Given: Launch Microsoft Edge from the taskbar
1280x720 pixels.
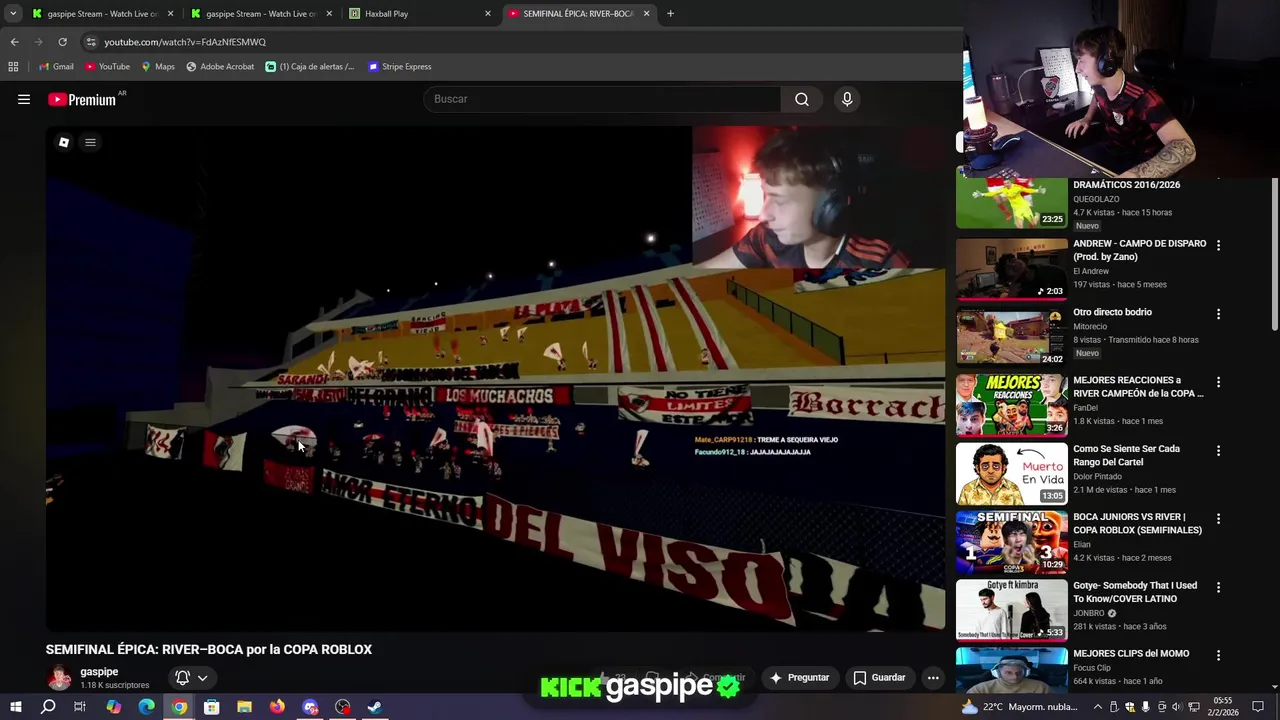Looking at the screenshot, I should click(x=146, y=707).
